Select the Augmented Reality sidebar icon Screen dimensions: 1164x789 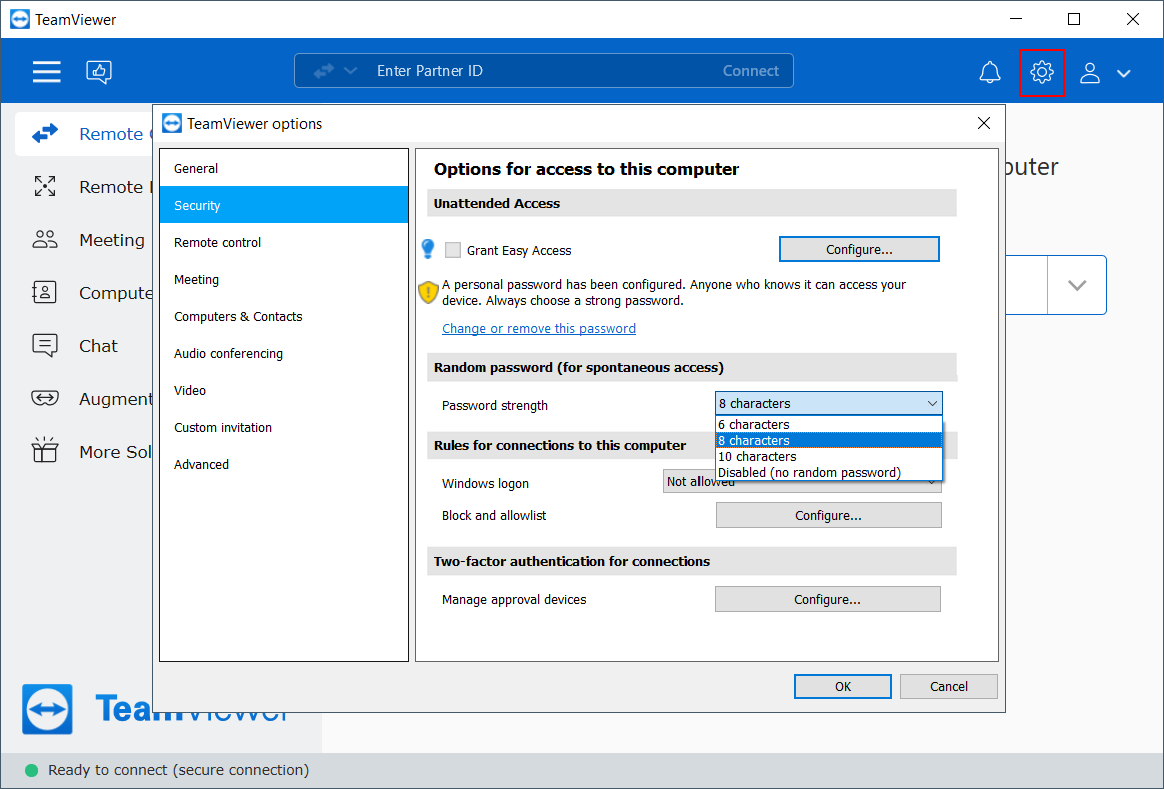pyautogui.click(x=45, y=398)
